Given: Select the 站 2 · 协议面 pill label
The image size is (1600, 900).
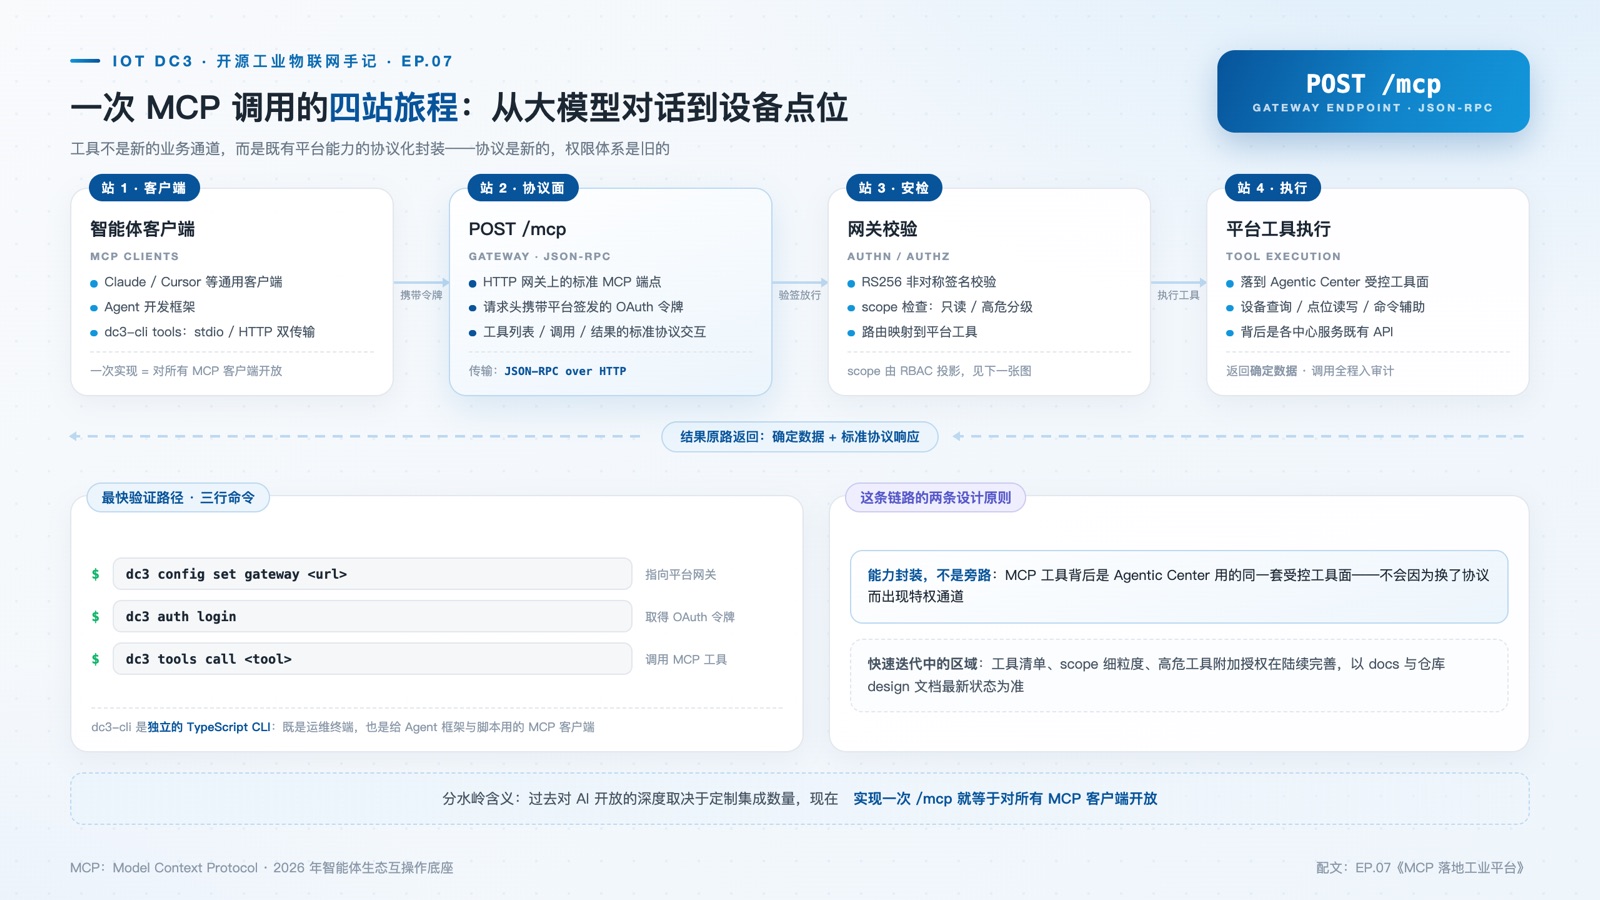Looking at the screenshot, I should [522, 188].
